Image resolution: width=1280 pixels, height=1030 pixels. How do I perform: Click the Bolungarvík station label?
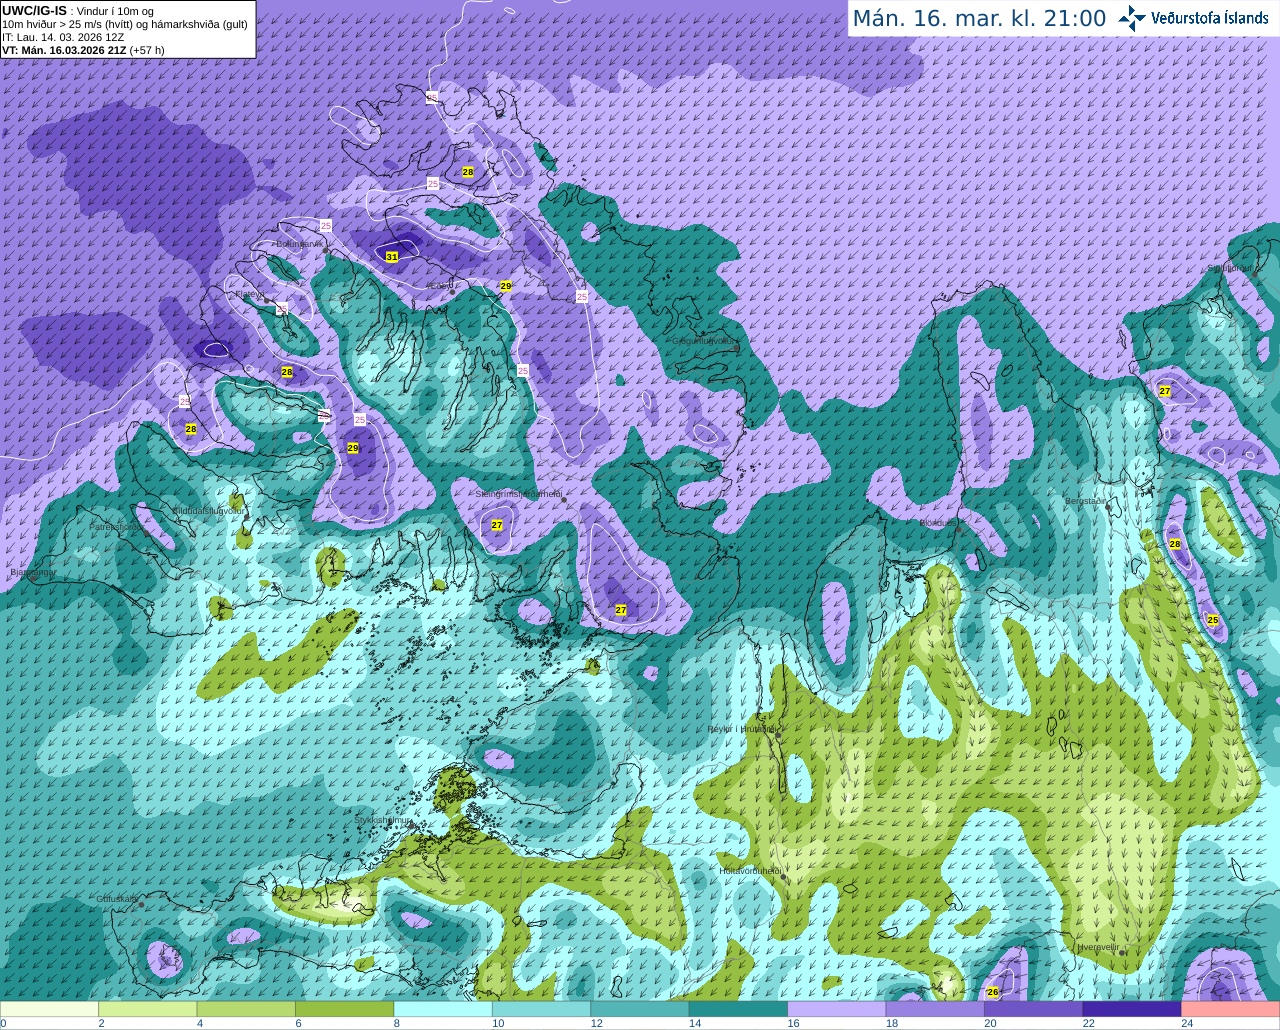(299, 243)
